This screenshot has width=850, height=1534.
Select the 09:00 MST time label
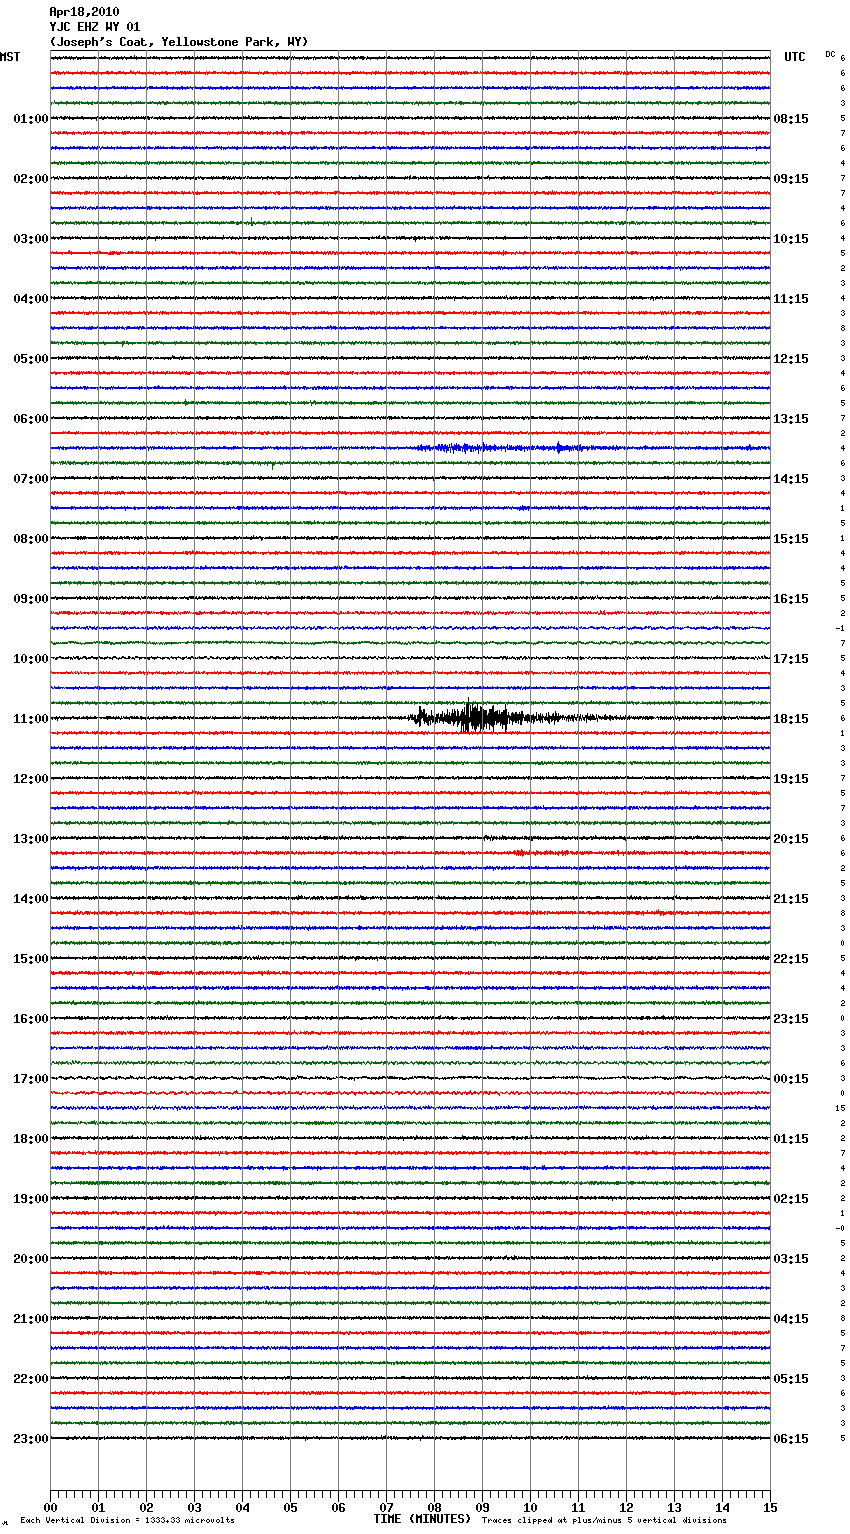pyautogui.click(x=30, y=599)
